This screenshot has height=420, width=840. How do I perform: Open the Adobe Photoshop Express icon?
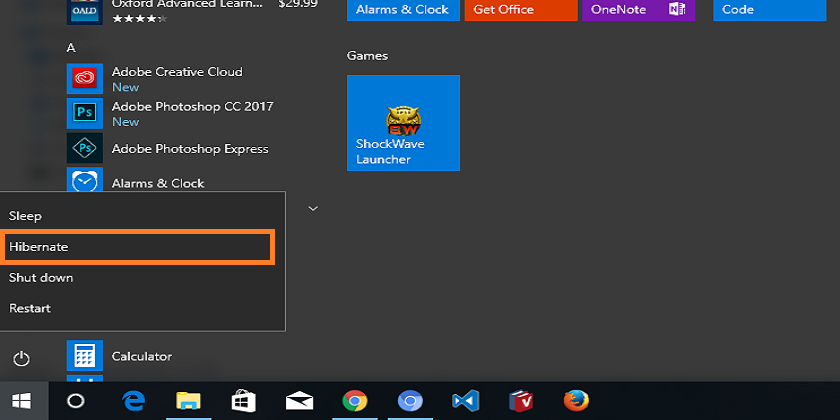85,148
